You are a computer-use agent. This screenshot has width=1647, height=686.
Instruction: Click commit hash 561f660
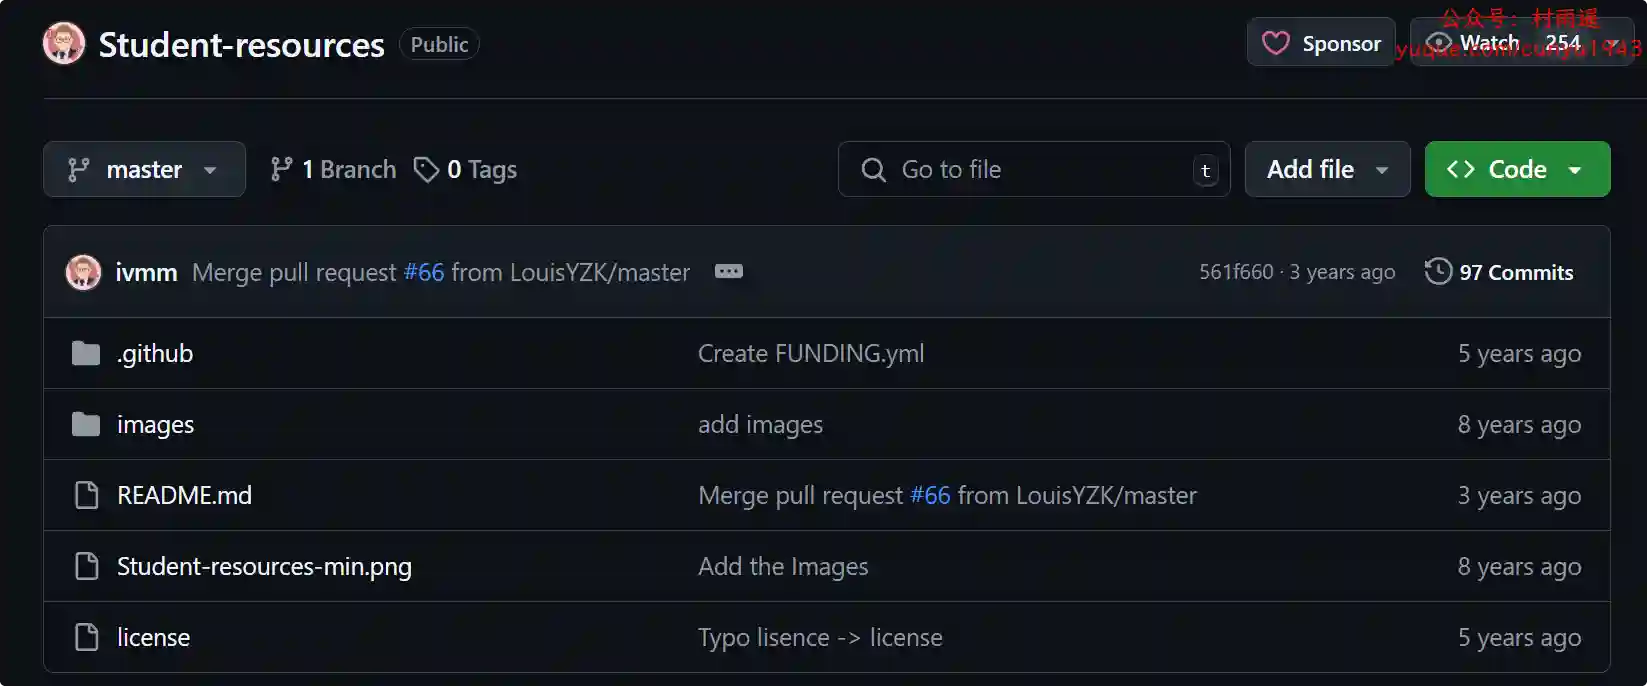point(1236,272)
